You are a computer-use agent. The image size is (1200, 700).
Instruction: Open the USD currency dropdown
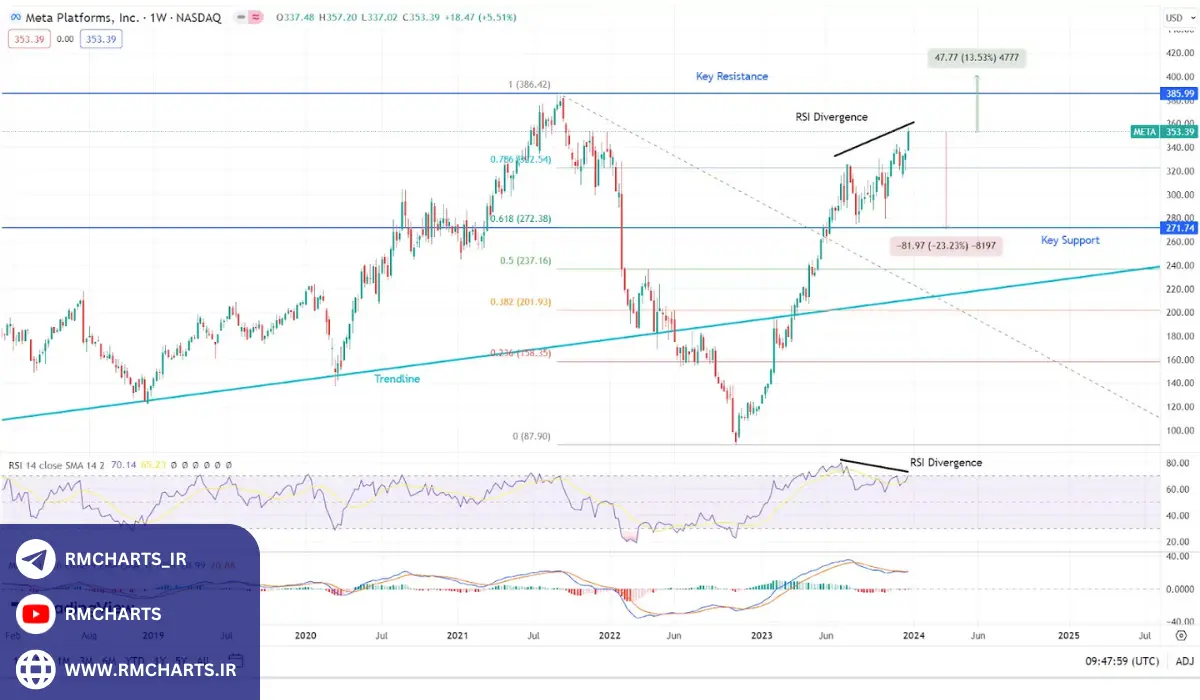pyautogui.click(x=1177, y=17)
